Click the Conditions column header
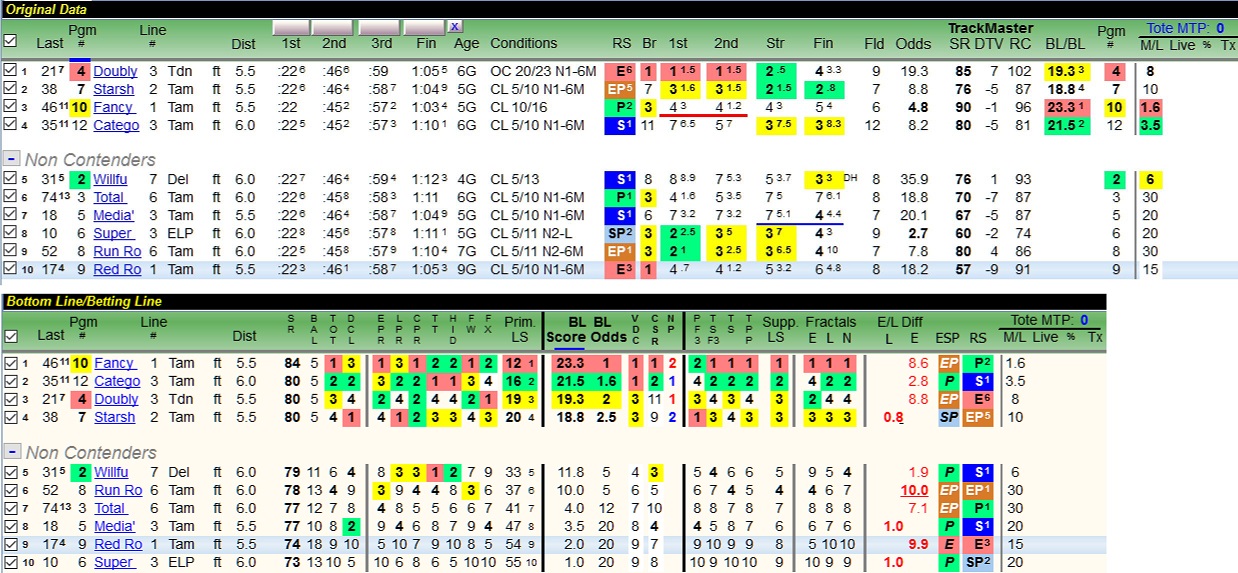Viewport: 1238px width, 573px height. 524,43
